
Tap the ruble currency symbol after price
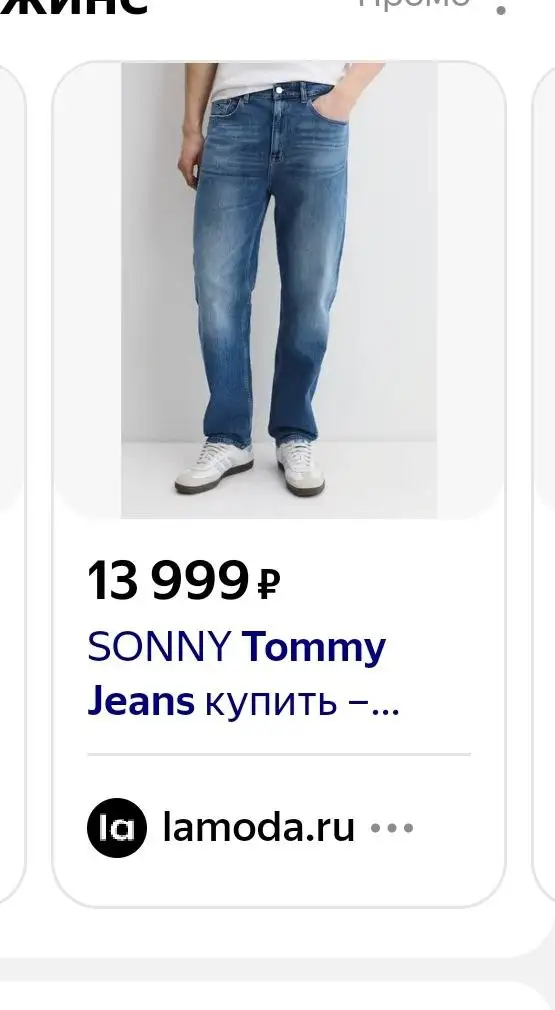268,584
